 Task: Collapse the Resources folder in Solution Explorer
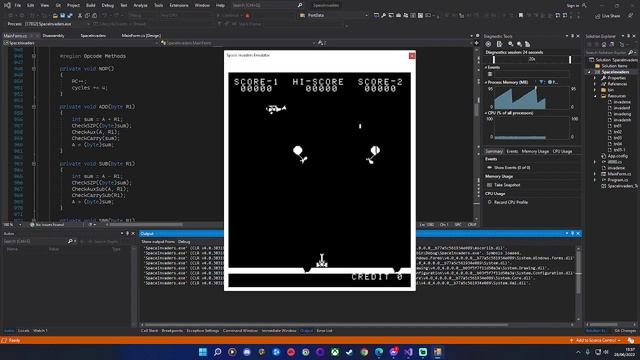[x=595, y=96]
